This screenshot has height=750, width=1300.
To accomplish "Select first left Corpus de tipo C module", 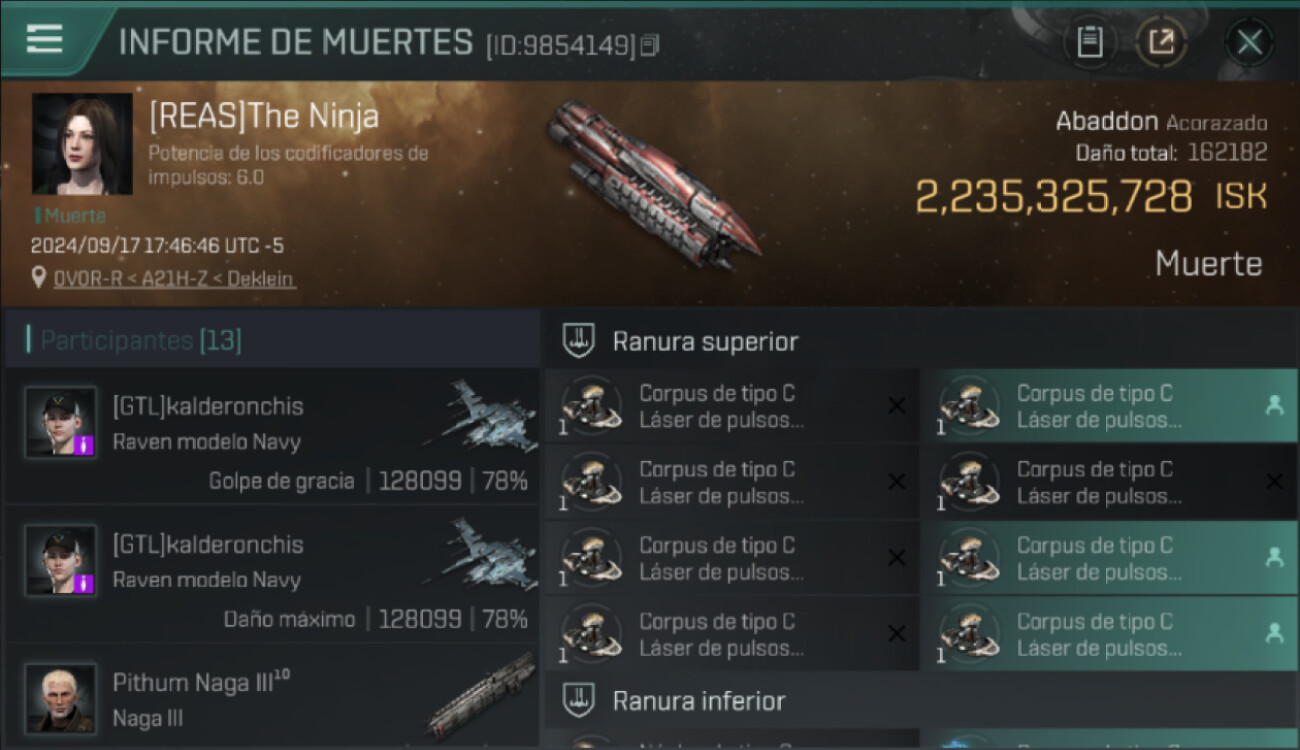I will pyautogui.click(x=730, y=406).
